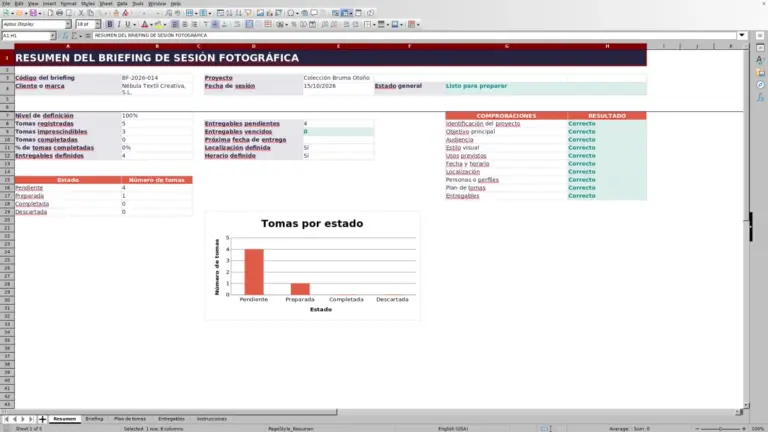Click the Copy icon in toolbar
This screenshot has width=768, height=432.
pyautogui.click(x=91, y=13)
